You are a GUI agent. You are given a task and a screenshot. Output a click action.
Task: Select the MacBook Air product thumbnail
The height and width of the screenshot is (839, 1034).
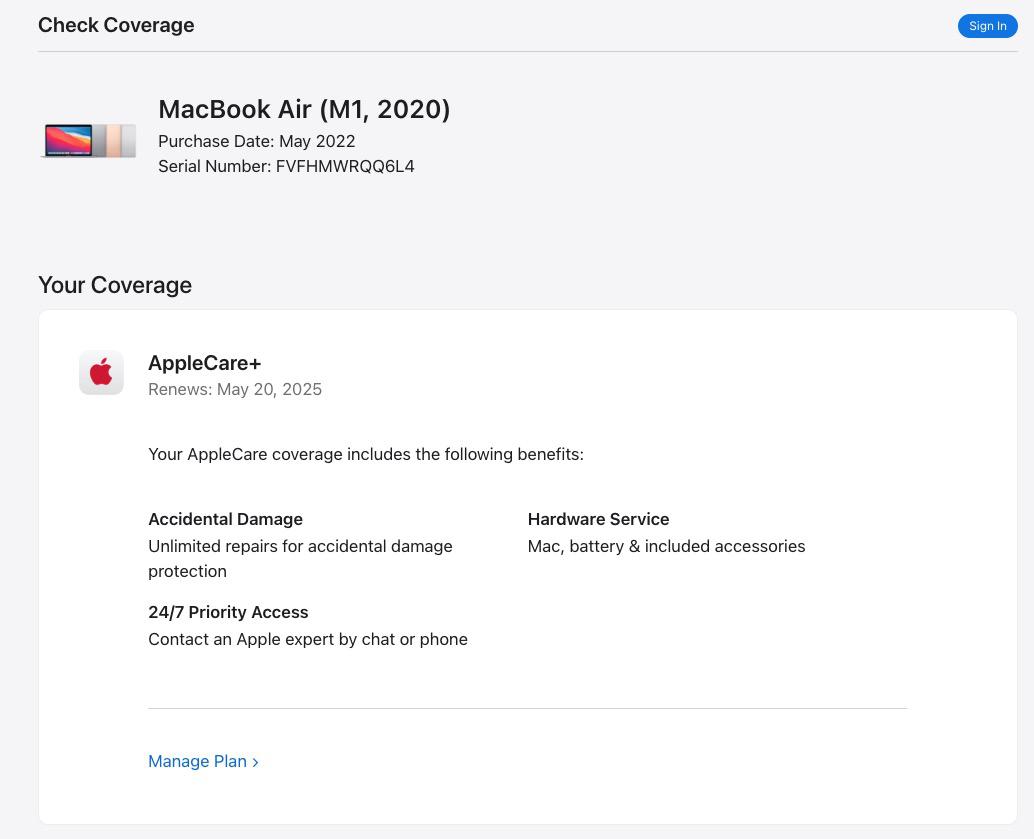[x=88, y=140]
